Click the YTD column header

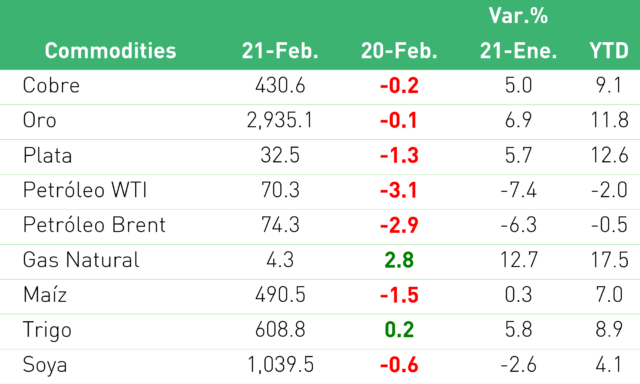pos(609,51)
